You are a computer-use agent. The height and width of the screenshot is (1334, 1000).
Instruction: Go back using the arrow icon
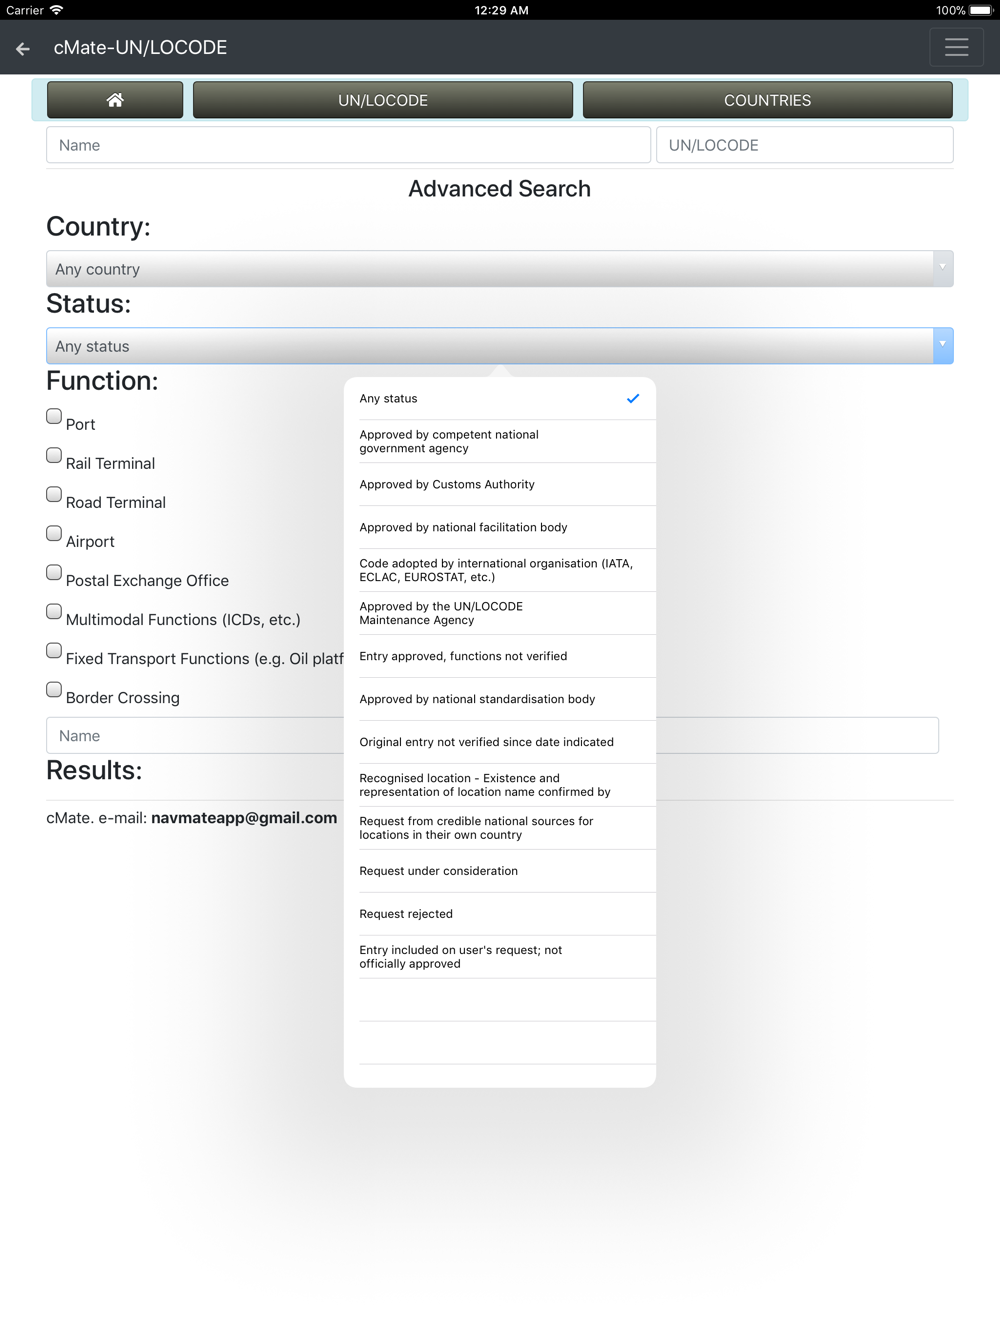[x=23, y=48]
